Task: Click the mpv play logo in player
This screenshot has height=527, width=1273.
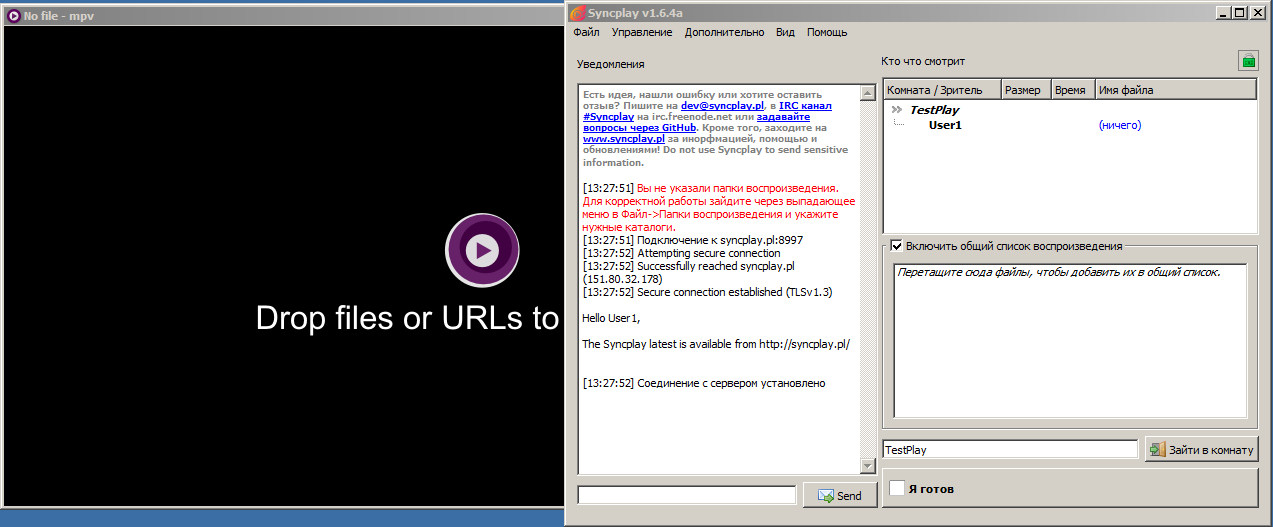Action: coord(482,250)
